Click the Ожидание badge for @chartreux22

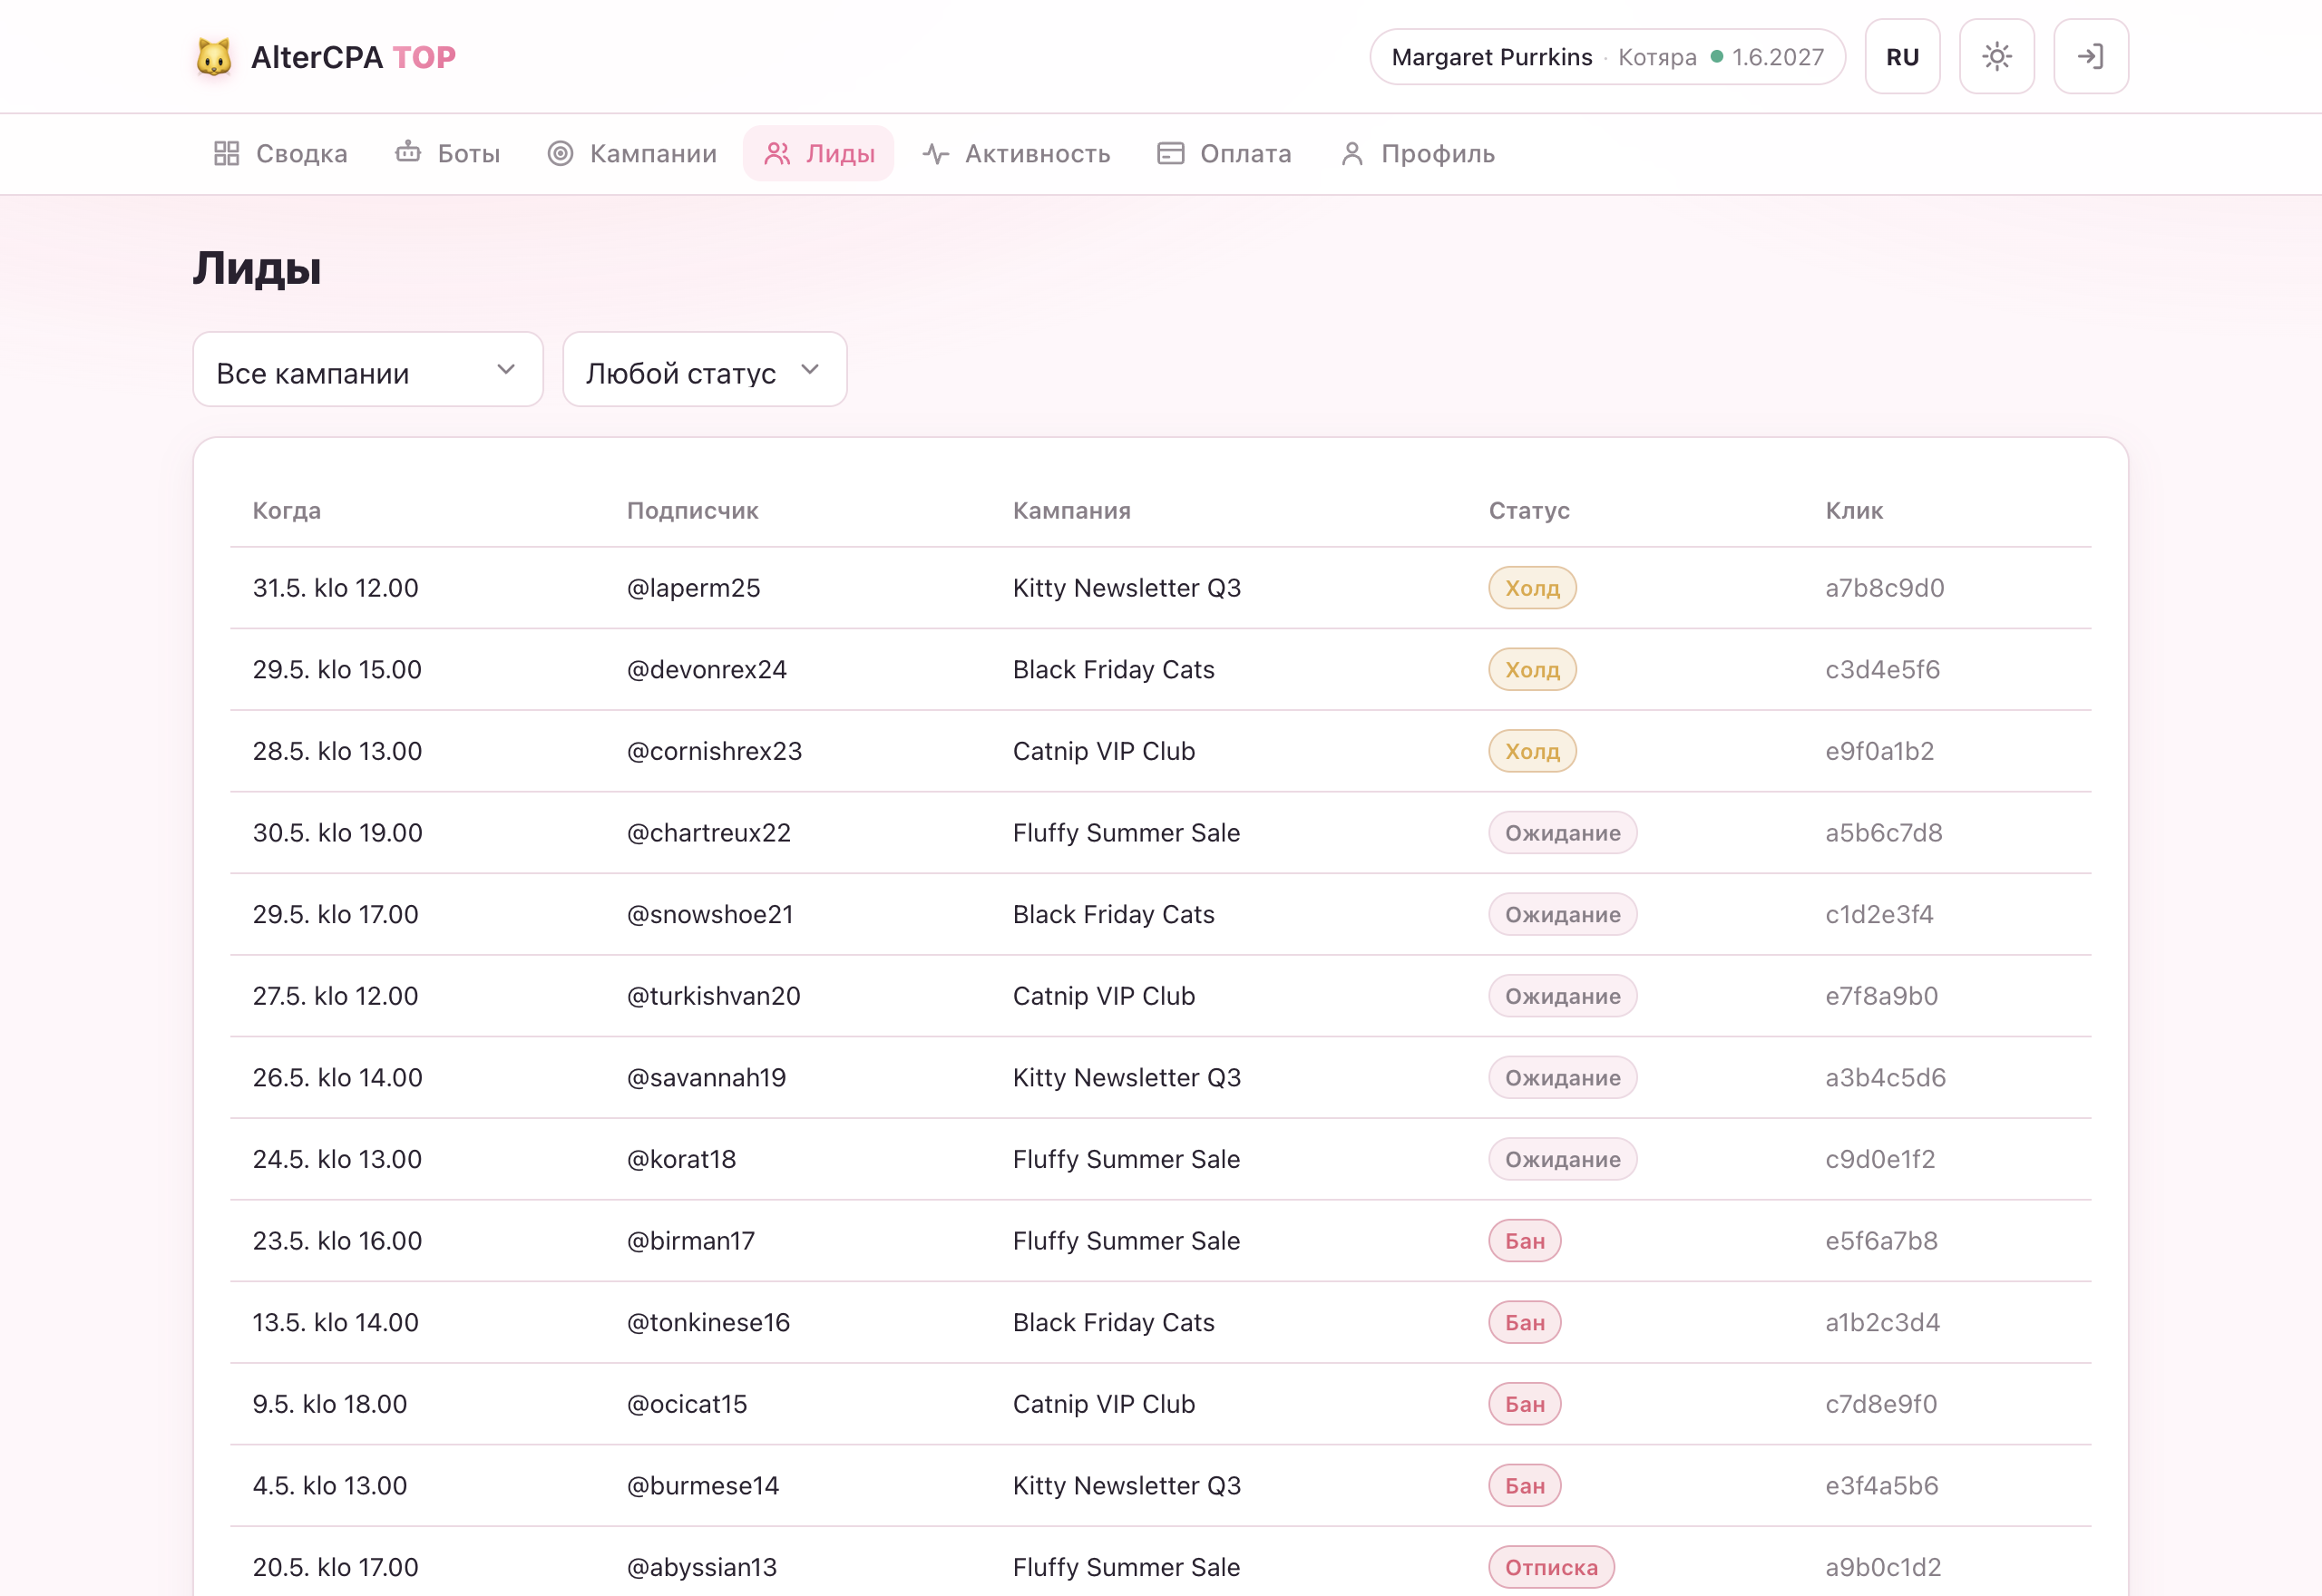pos(1562,833)
